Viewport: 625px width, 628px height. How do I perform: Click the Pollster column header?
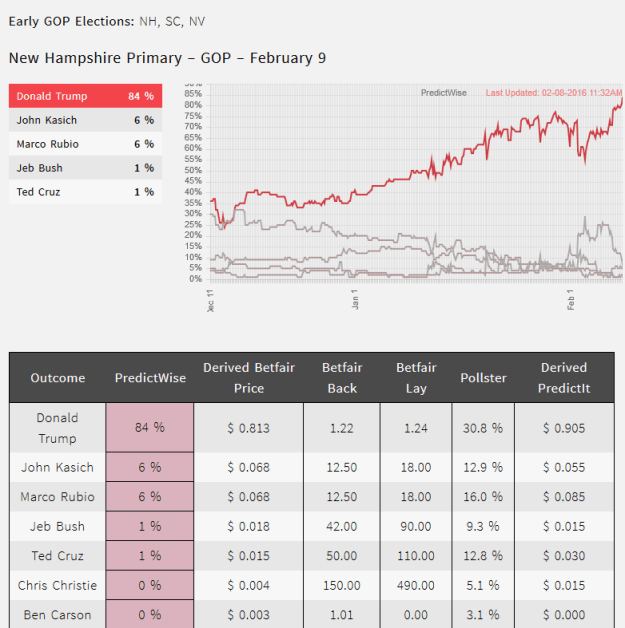point(483,378)
